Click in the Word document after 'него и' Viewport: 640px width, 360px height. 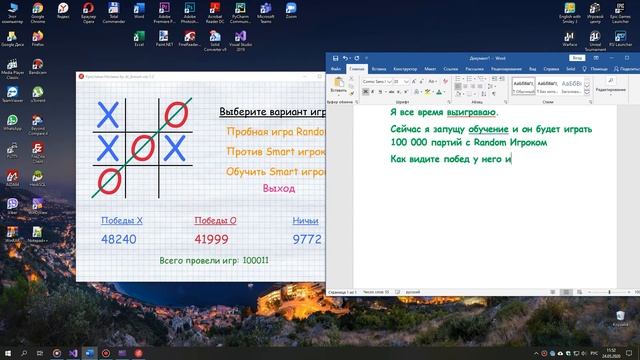point(511,159)
